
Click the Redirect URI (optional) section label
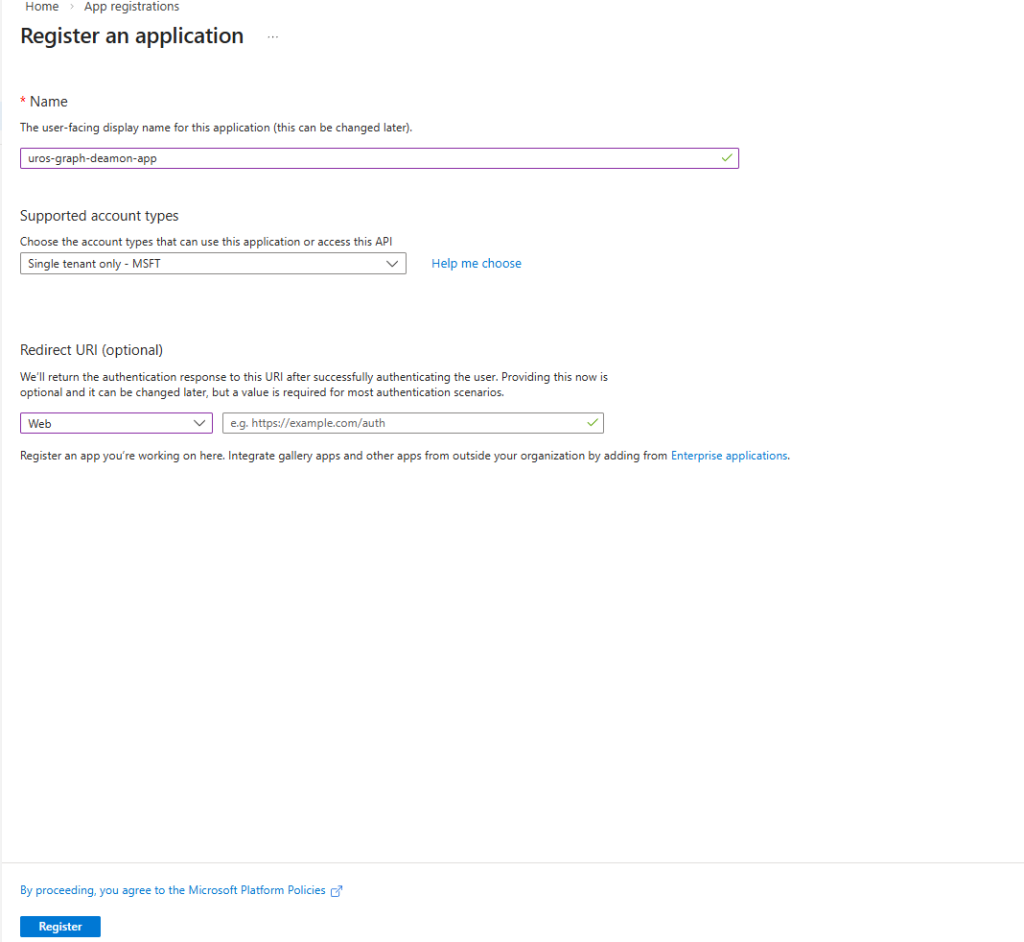[91, 350]
